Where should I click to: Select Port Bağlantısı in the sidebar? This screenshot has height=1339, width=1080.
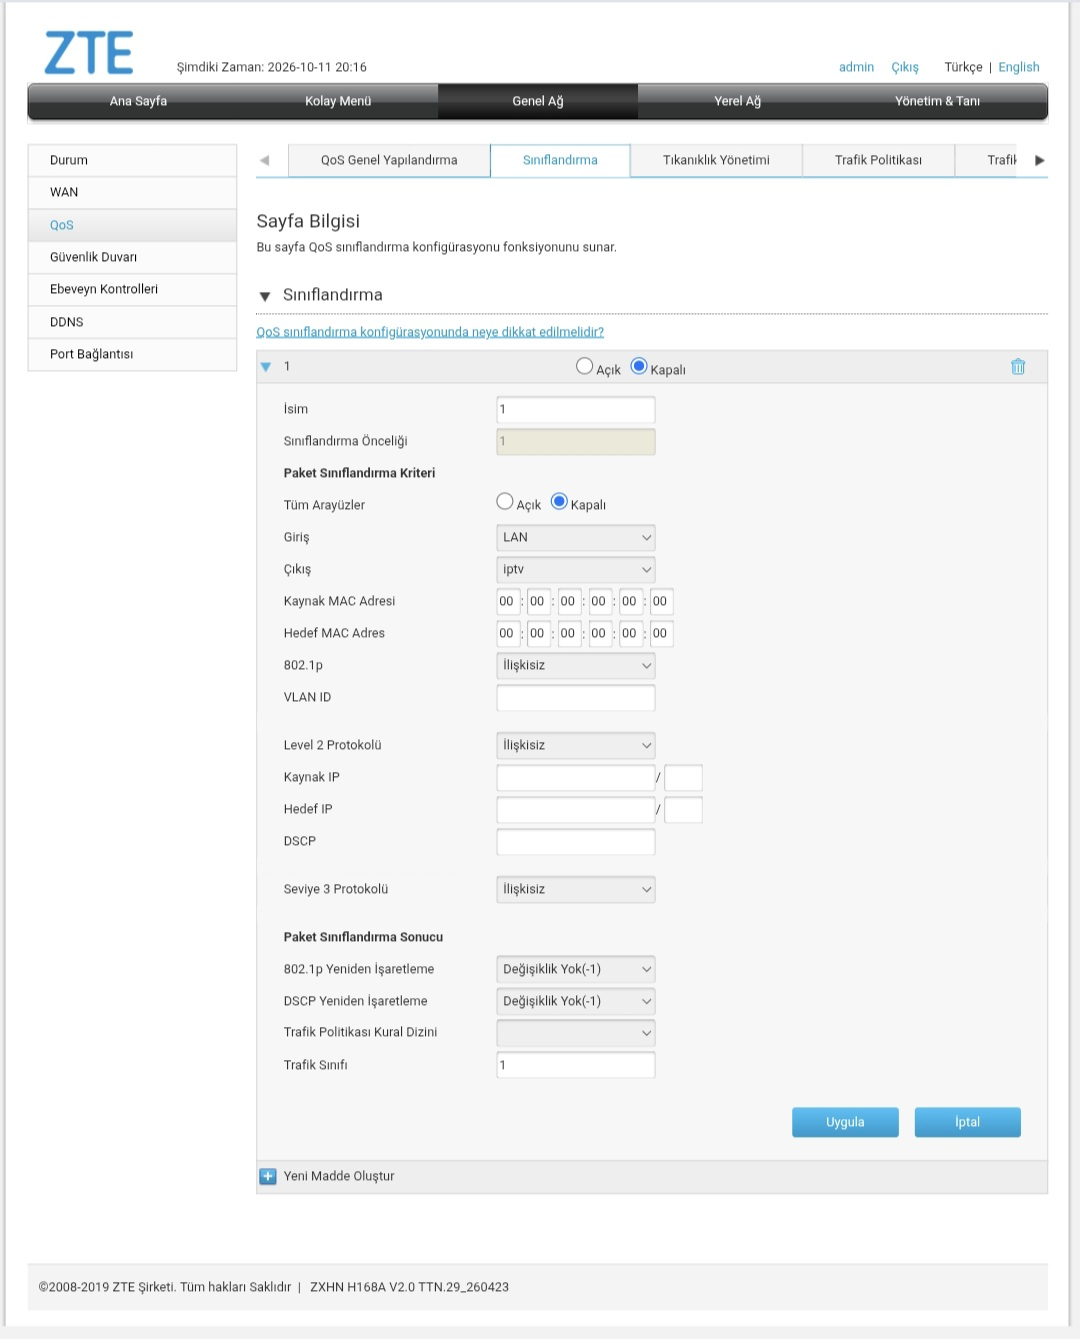(132, 354)
